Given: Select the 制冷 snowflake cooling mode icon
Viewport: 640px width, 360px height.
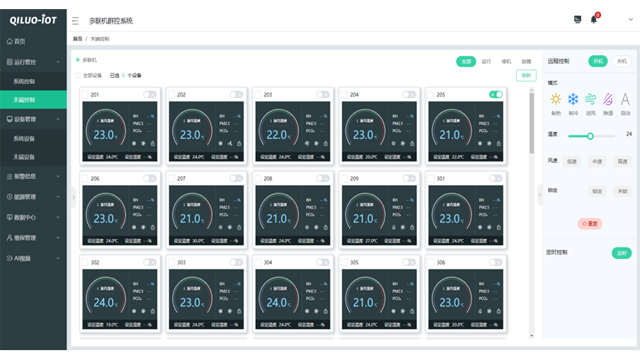Looking at the screenshot, I should (573, 99).
